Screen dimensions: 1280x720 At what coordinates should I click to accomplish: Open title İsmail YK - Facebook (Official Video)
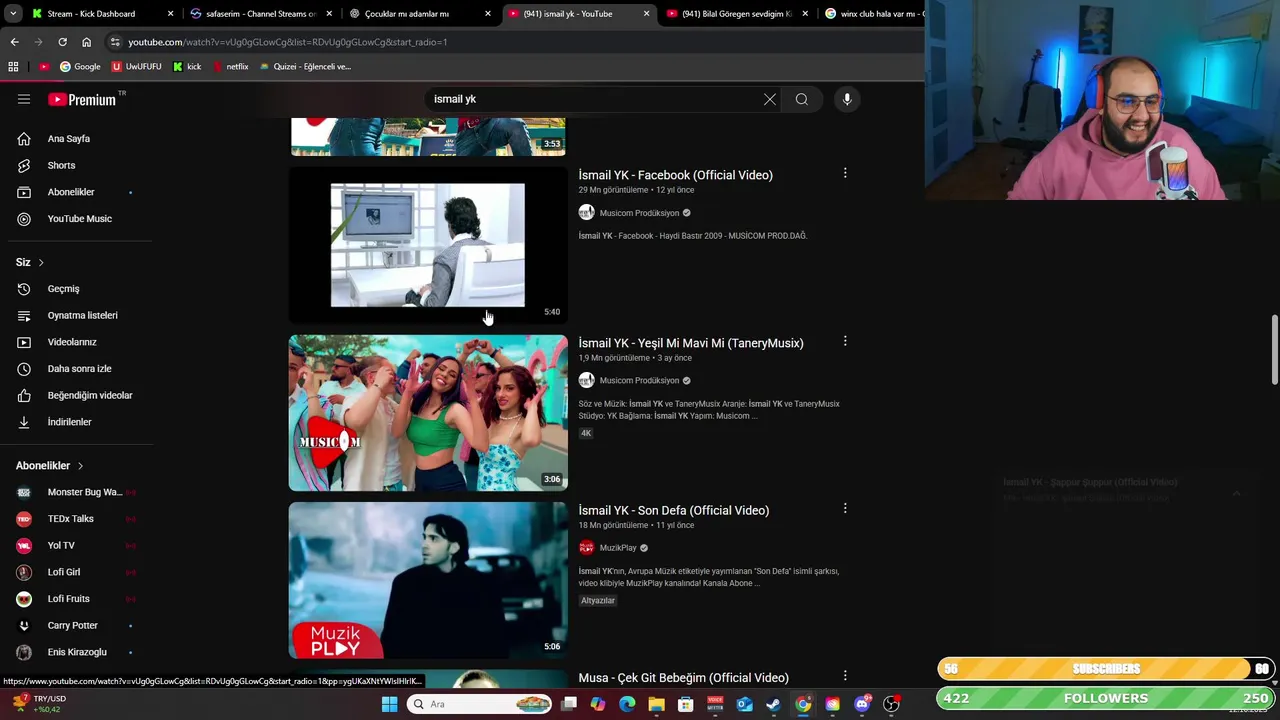click(x=675, y=175)
